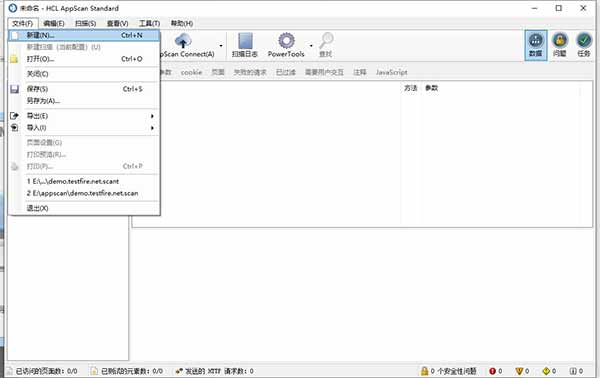Click the 参数 column header
The image size is (600, 378).
[x=432, y=88]
